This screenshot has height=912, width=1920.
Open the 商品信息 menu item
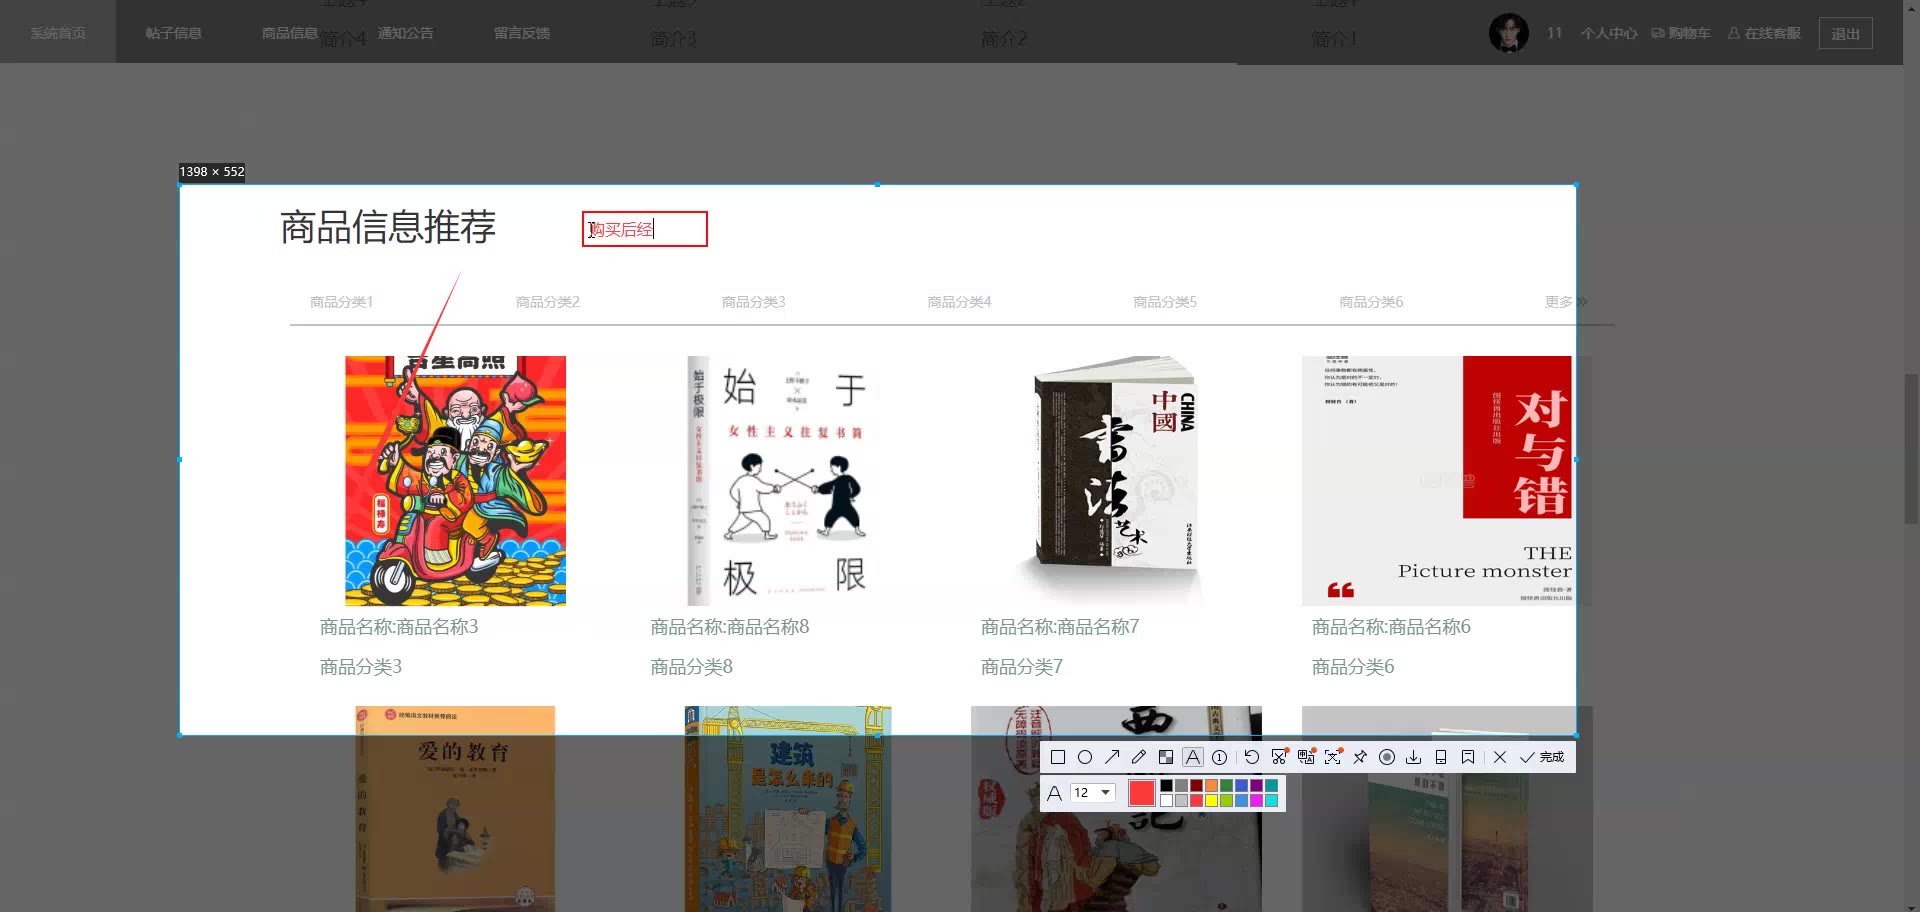[290, 33]
